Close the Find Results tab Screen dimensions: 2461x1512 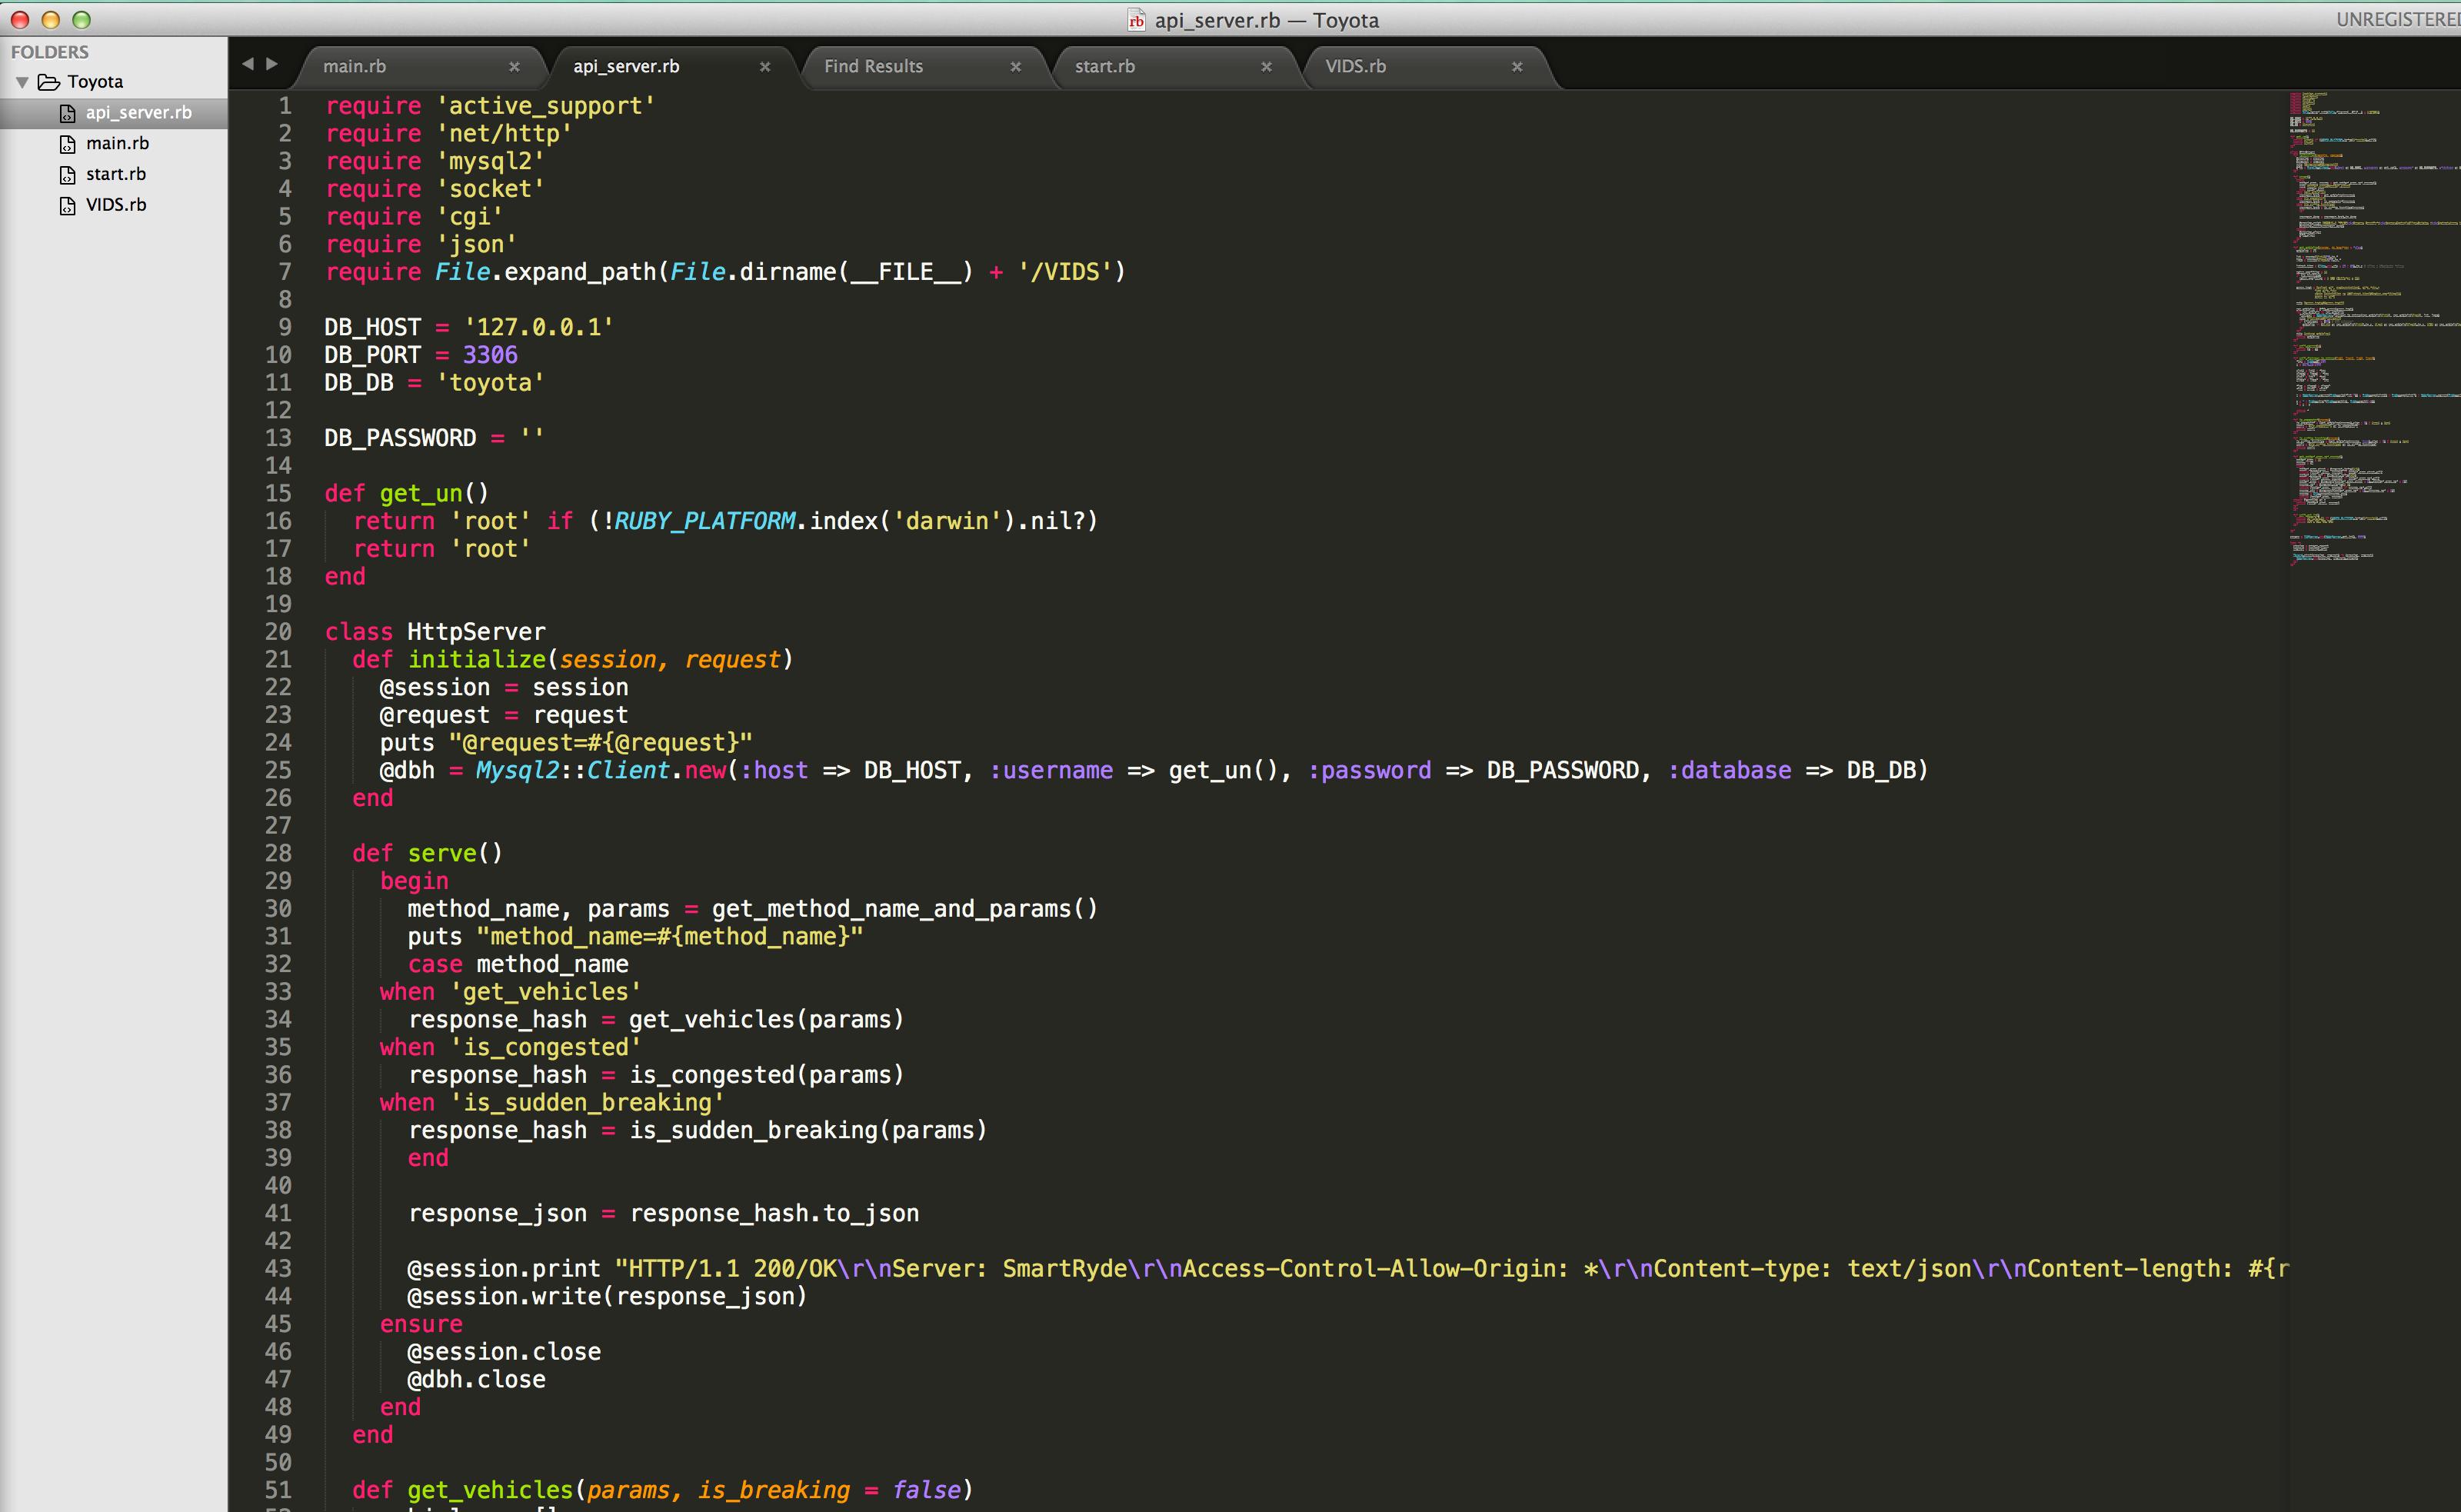[x=1016, y=67]
